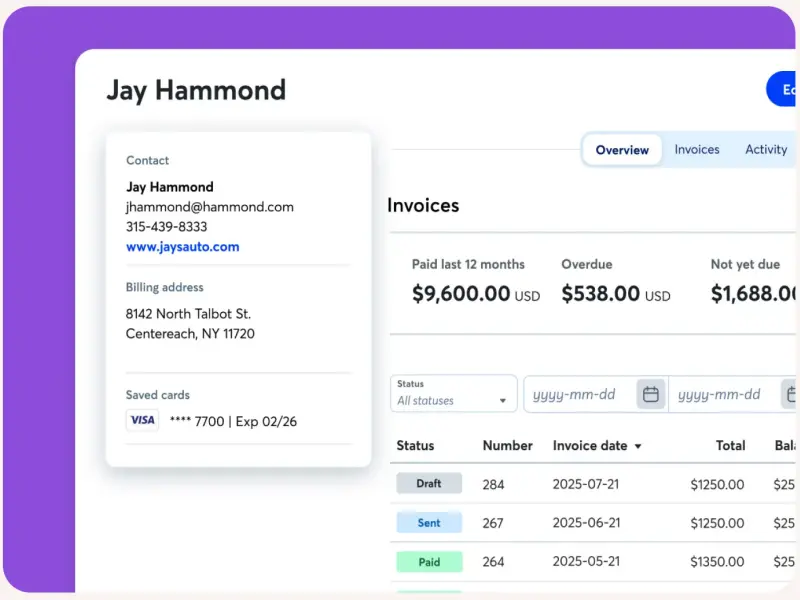The height and width of the screenshot is (600, 800).
Task: Open the calendar picker on the second date field
Action: coord(789,394)
